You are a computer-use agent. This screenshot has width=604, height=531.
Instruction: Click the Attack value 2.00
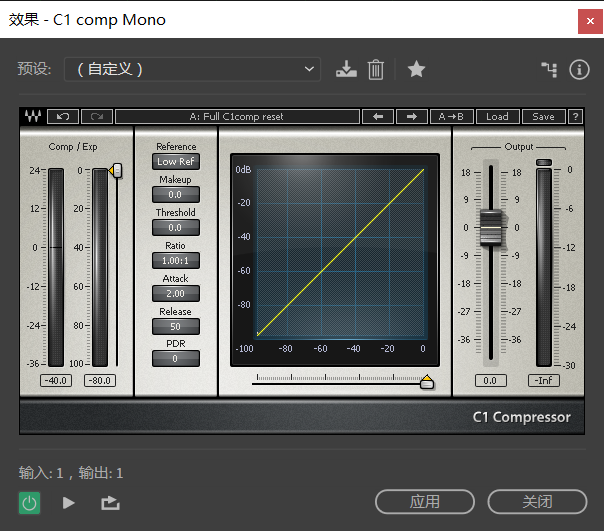[x=176, y=294]
